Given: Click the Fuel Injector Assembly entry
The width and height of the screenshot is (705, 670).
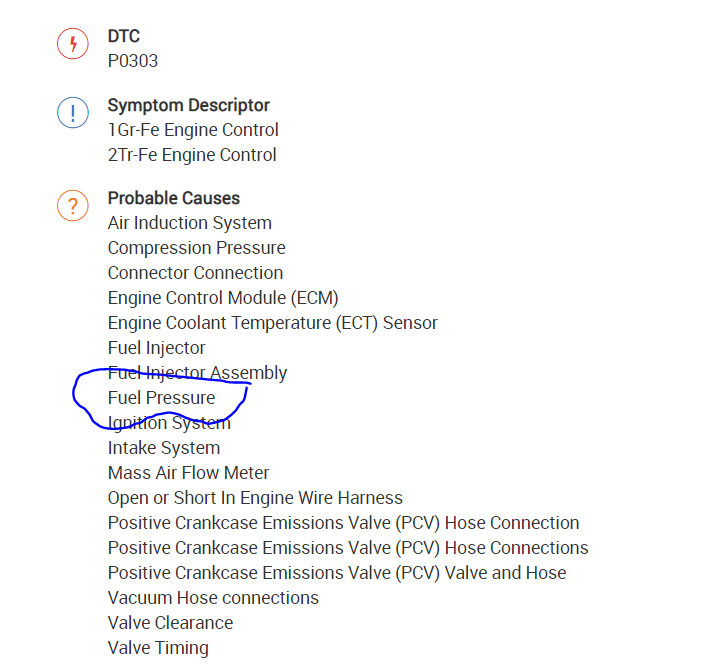Looking at the screenshot, I should pyautogui.click(x=198, y=373).
